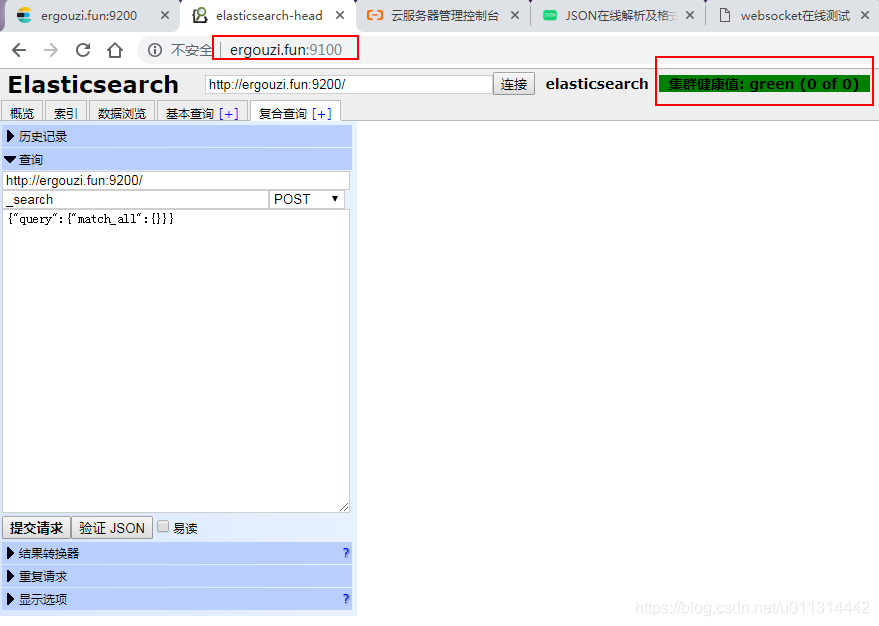Click the 连接 connect button
The image size is (879, 626).
pos(513,84)
